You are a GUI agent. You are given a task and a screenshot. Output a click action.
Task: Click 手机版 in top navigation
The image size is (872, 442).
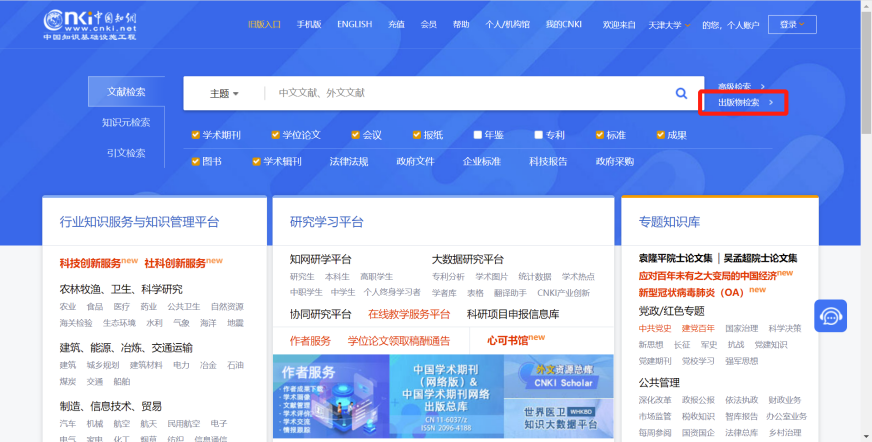pyautogui.click(x=309, y=24)
